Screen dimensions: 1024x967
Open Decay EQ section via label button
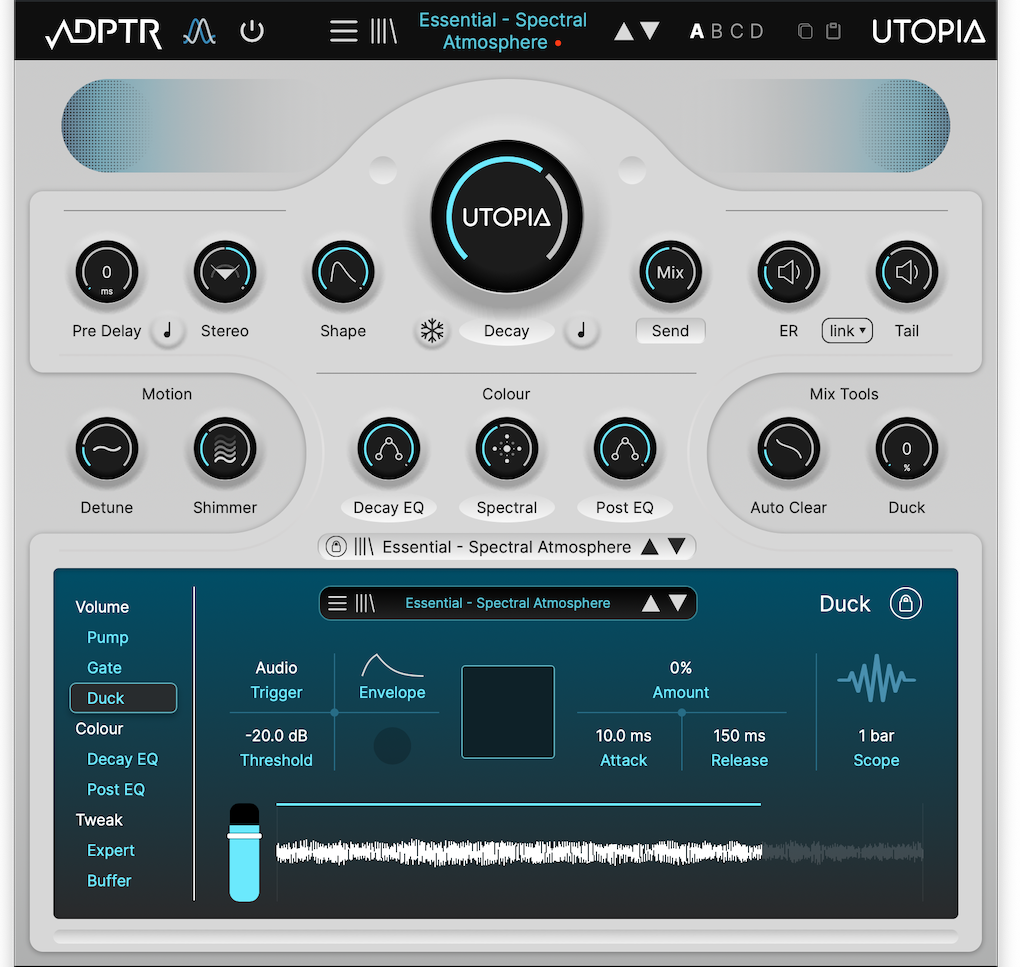(x=389, y=508)
